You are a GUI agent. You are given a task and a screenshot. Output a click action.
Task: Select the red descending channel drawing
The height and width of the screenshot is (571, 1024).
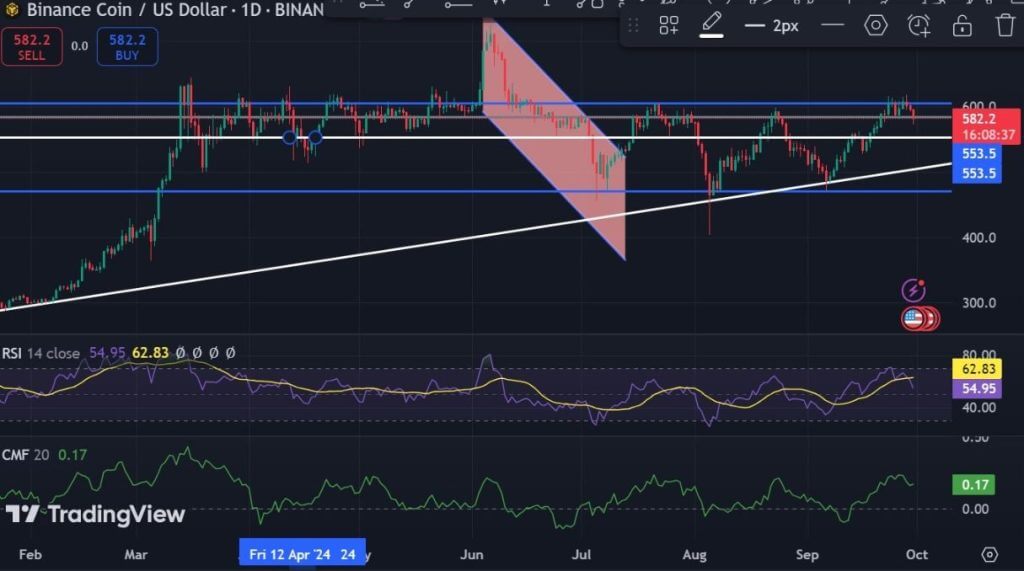click(x=555, y=137)
